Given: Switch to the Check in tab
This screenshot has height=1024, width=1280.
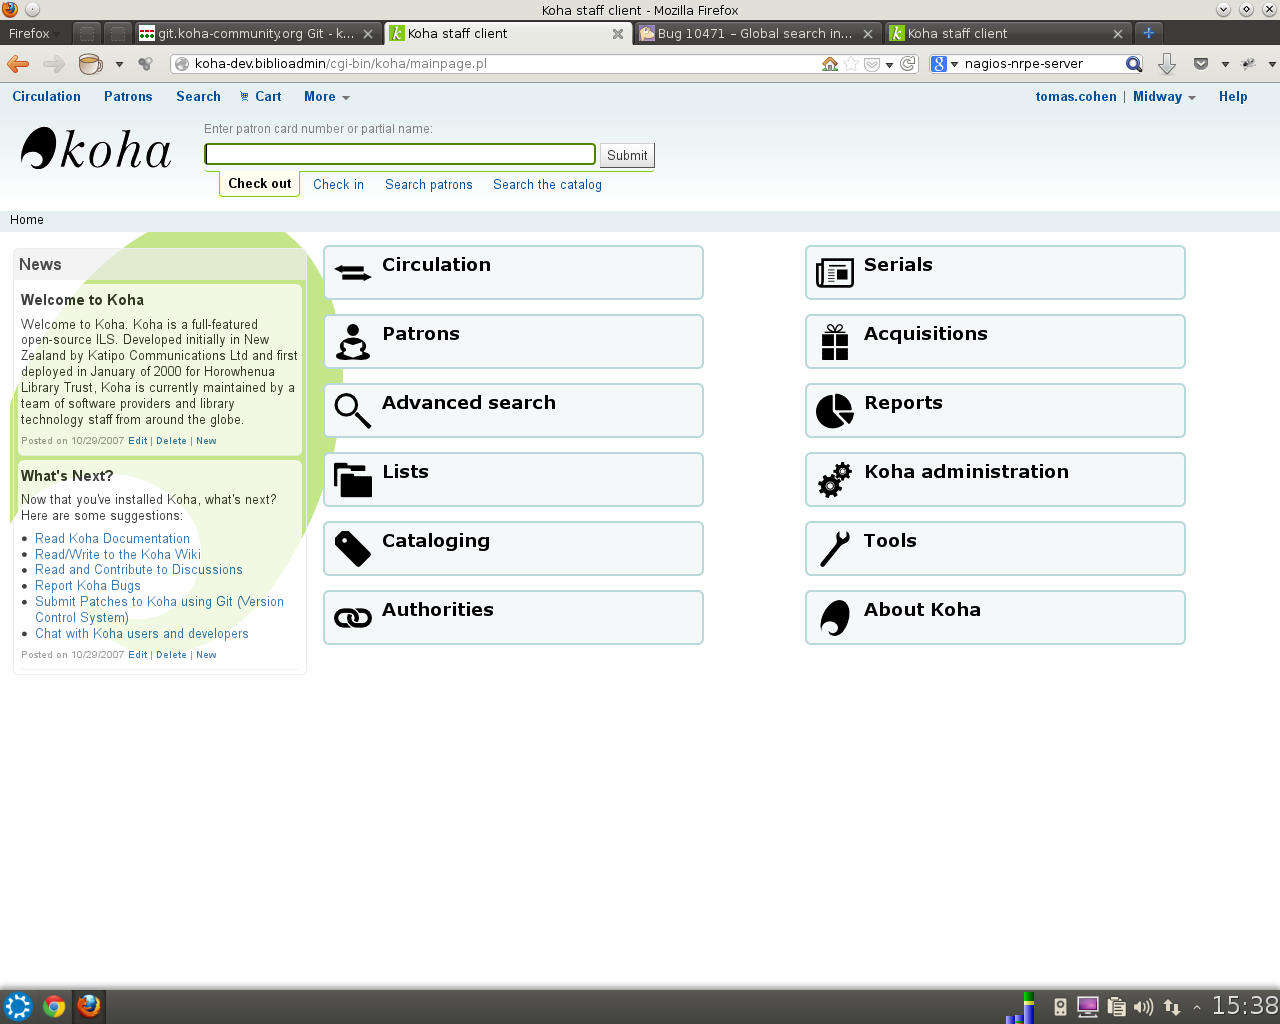Looking at the screenshot, I should click(x=338, y=185).
